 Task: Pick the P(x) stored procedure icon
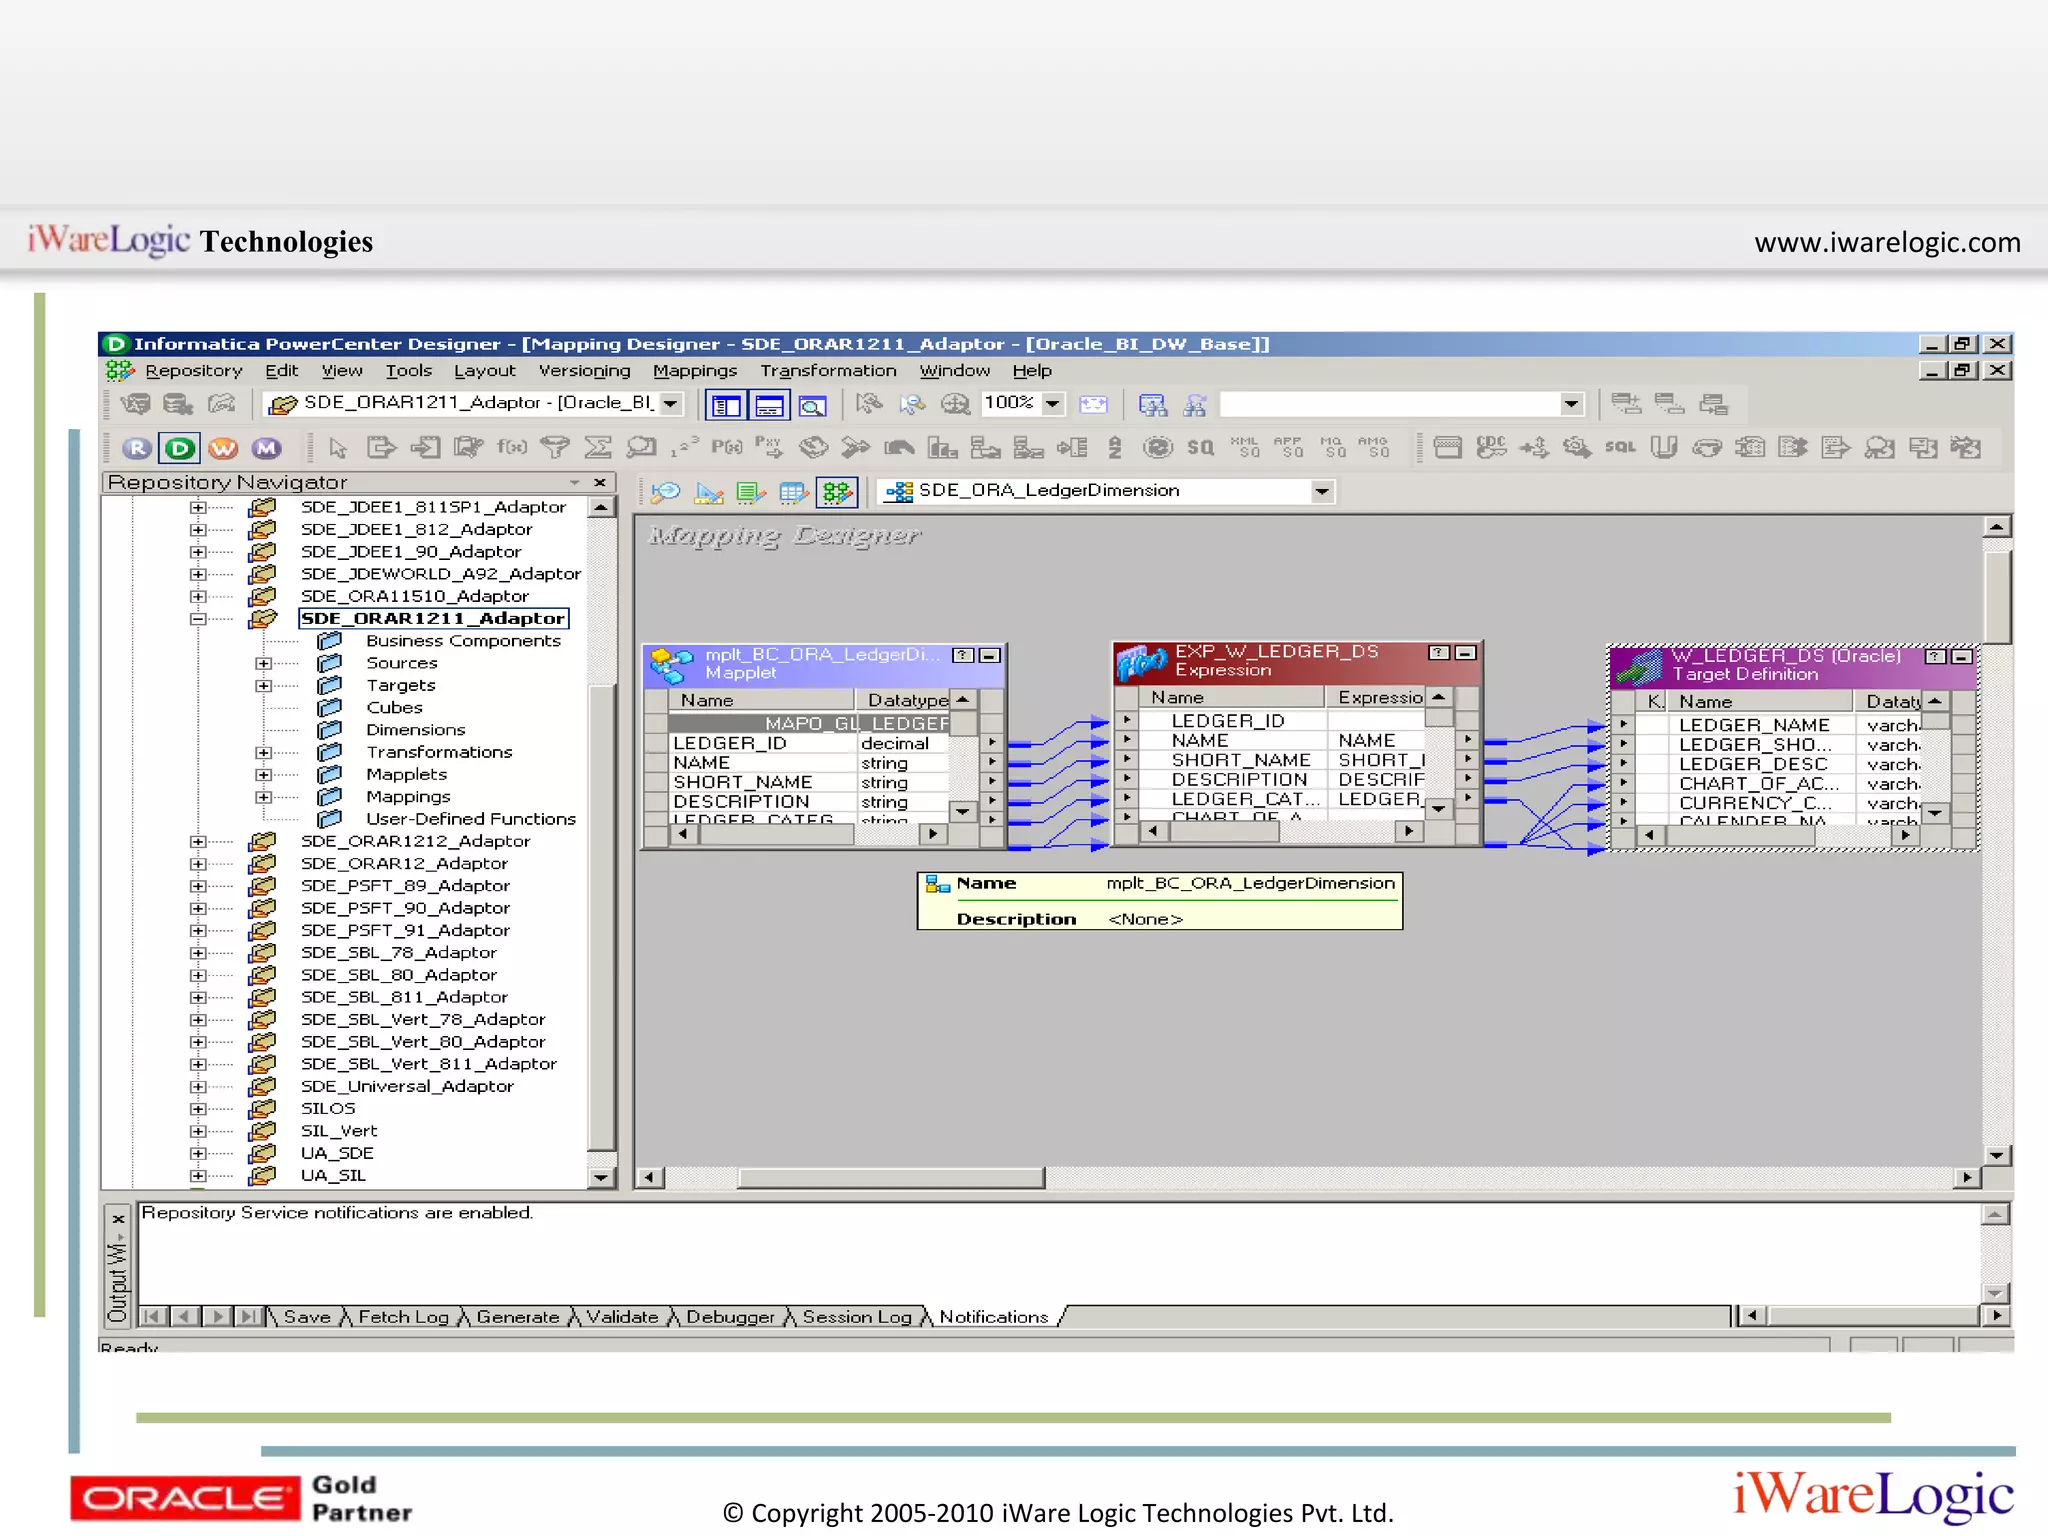coord(727,447)
